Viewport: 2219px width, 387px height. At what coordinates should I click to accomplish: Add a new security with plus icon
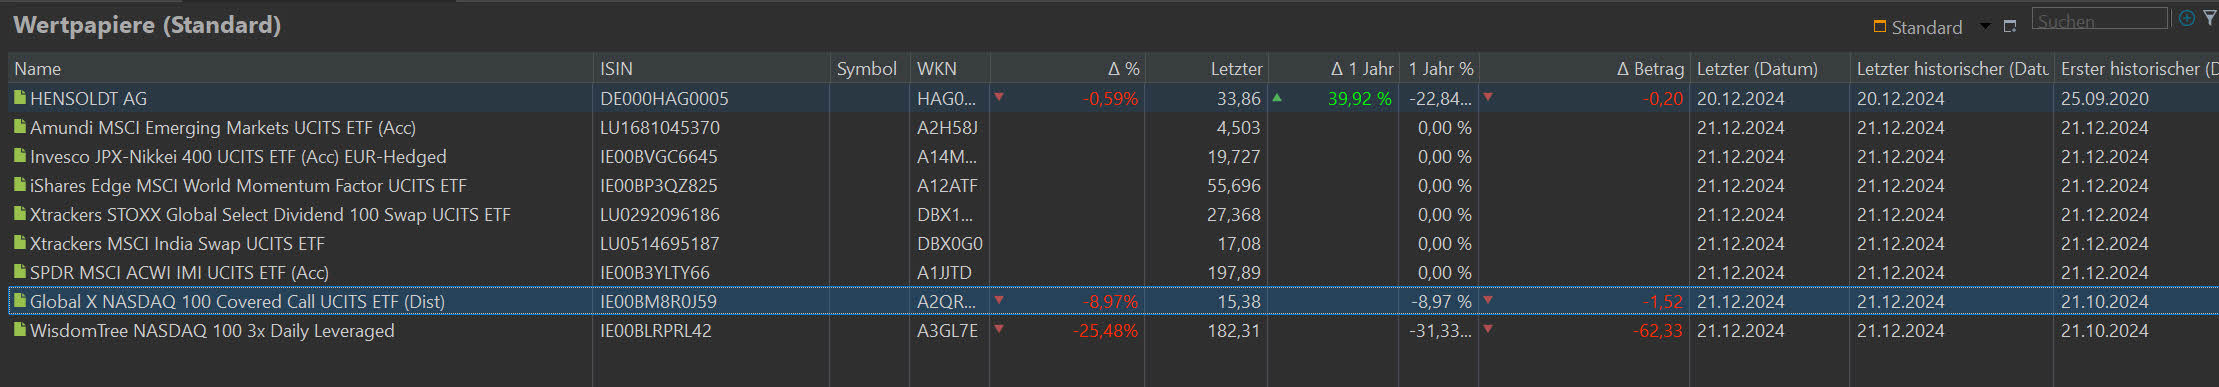pyautogui.click(x=2187, y=18)
